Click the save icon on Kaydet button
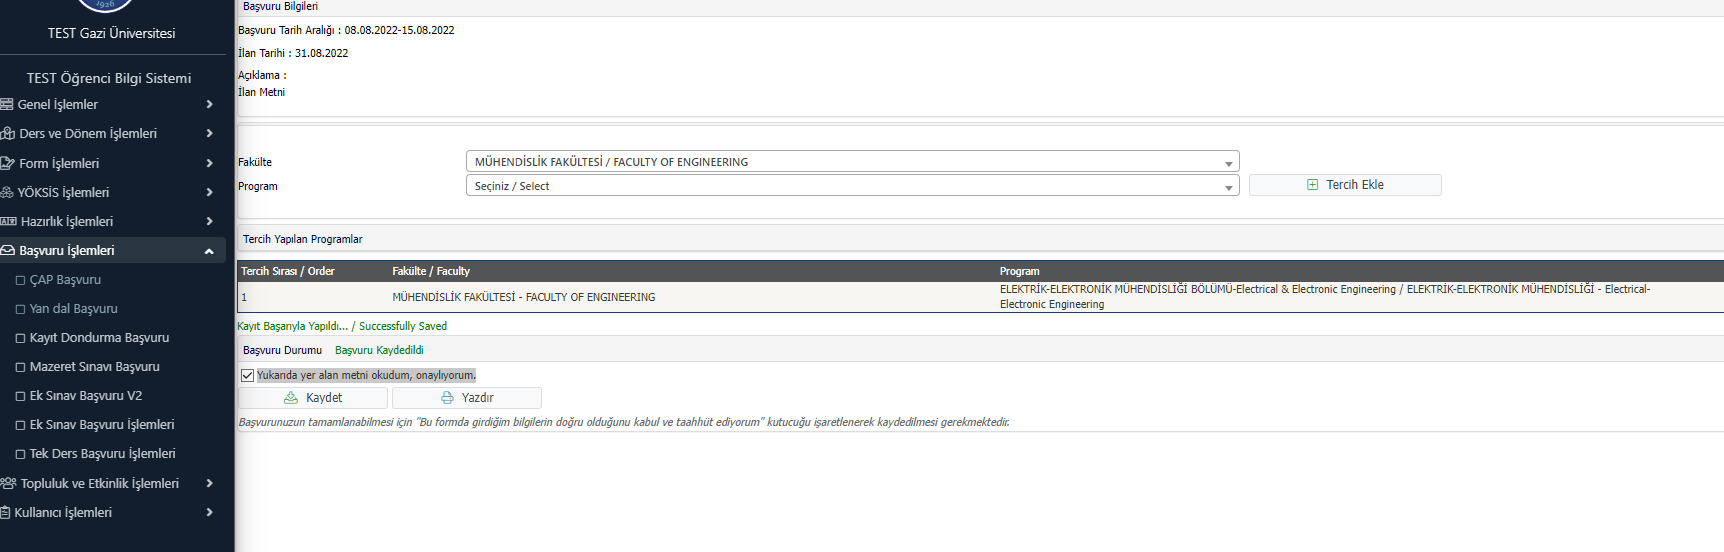This screenshot has width=1724, height=552. (291, 398)
